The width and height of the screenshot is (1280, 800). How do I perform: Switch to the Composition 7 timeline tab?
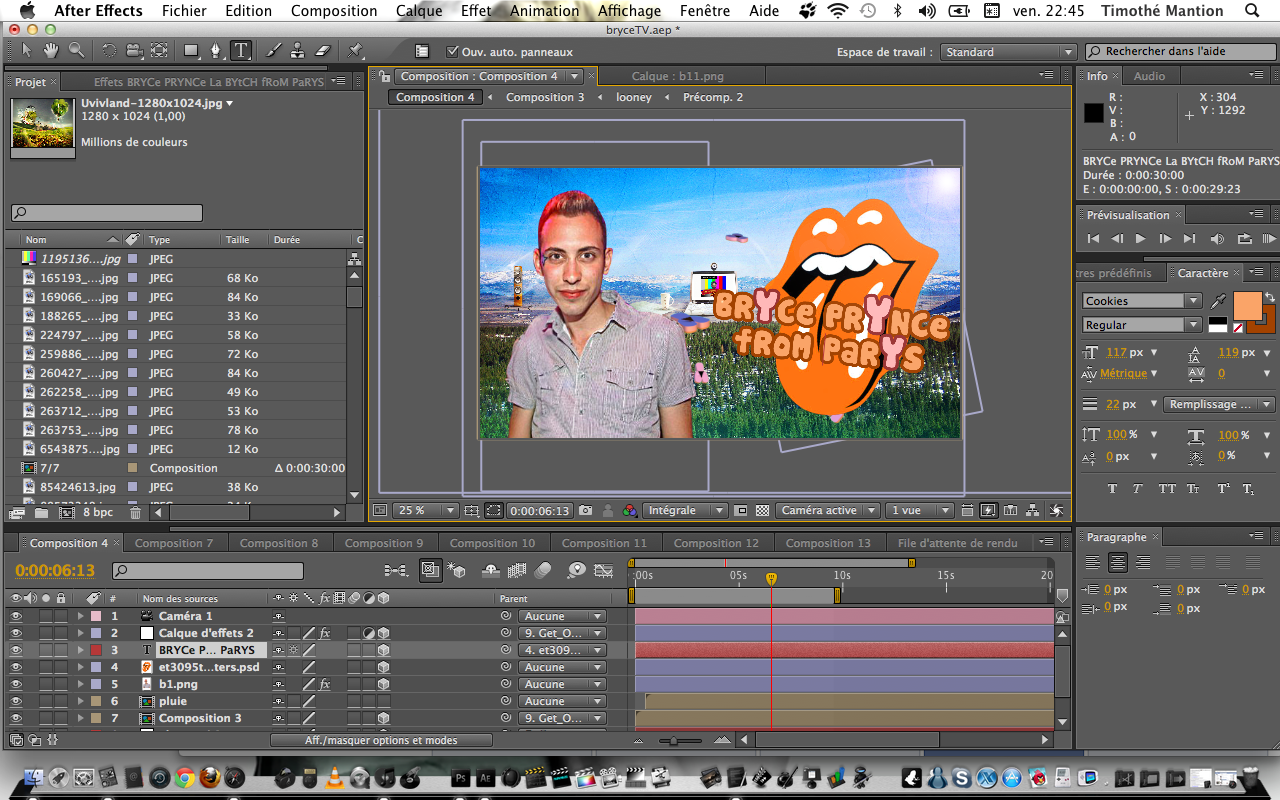coord(174,543)
